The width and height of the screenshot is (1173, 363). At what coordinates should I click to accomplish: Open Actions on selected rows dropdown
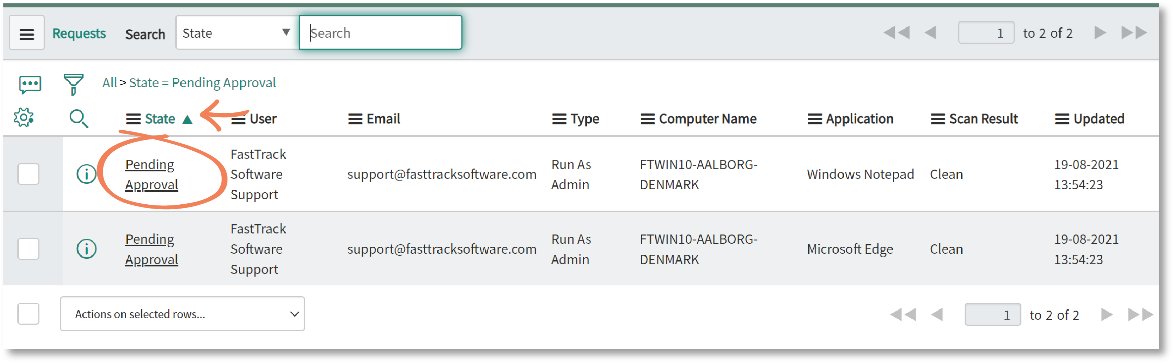pyautogui.click(x=183, y=314)
